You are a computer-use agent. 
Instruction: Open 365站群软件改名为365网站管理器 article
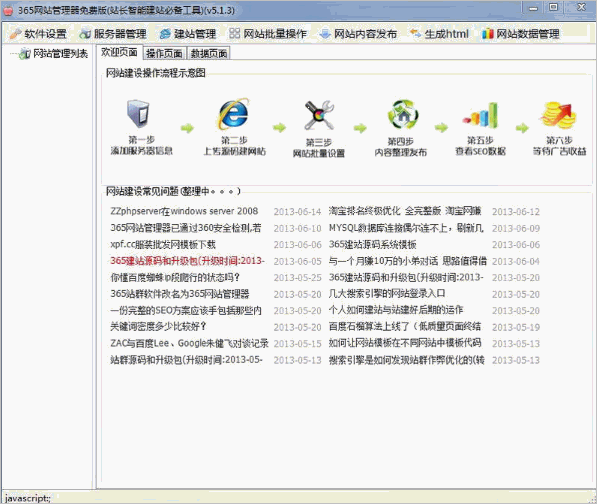coord(180,294)
